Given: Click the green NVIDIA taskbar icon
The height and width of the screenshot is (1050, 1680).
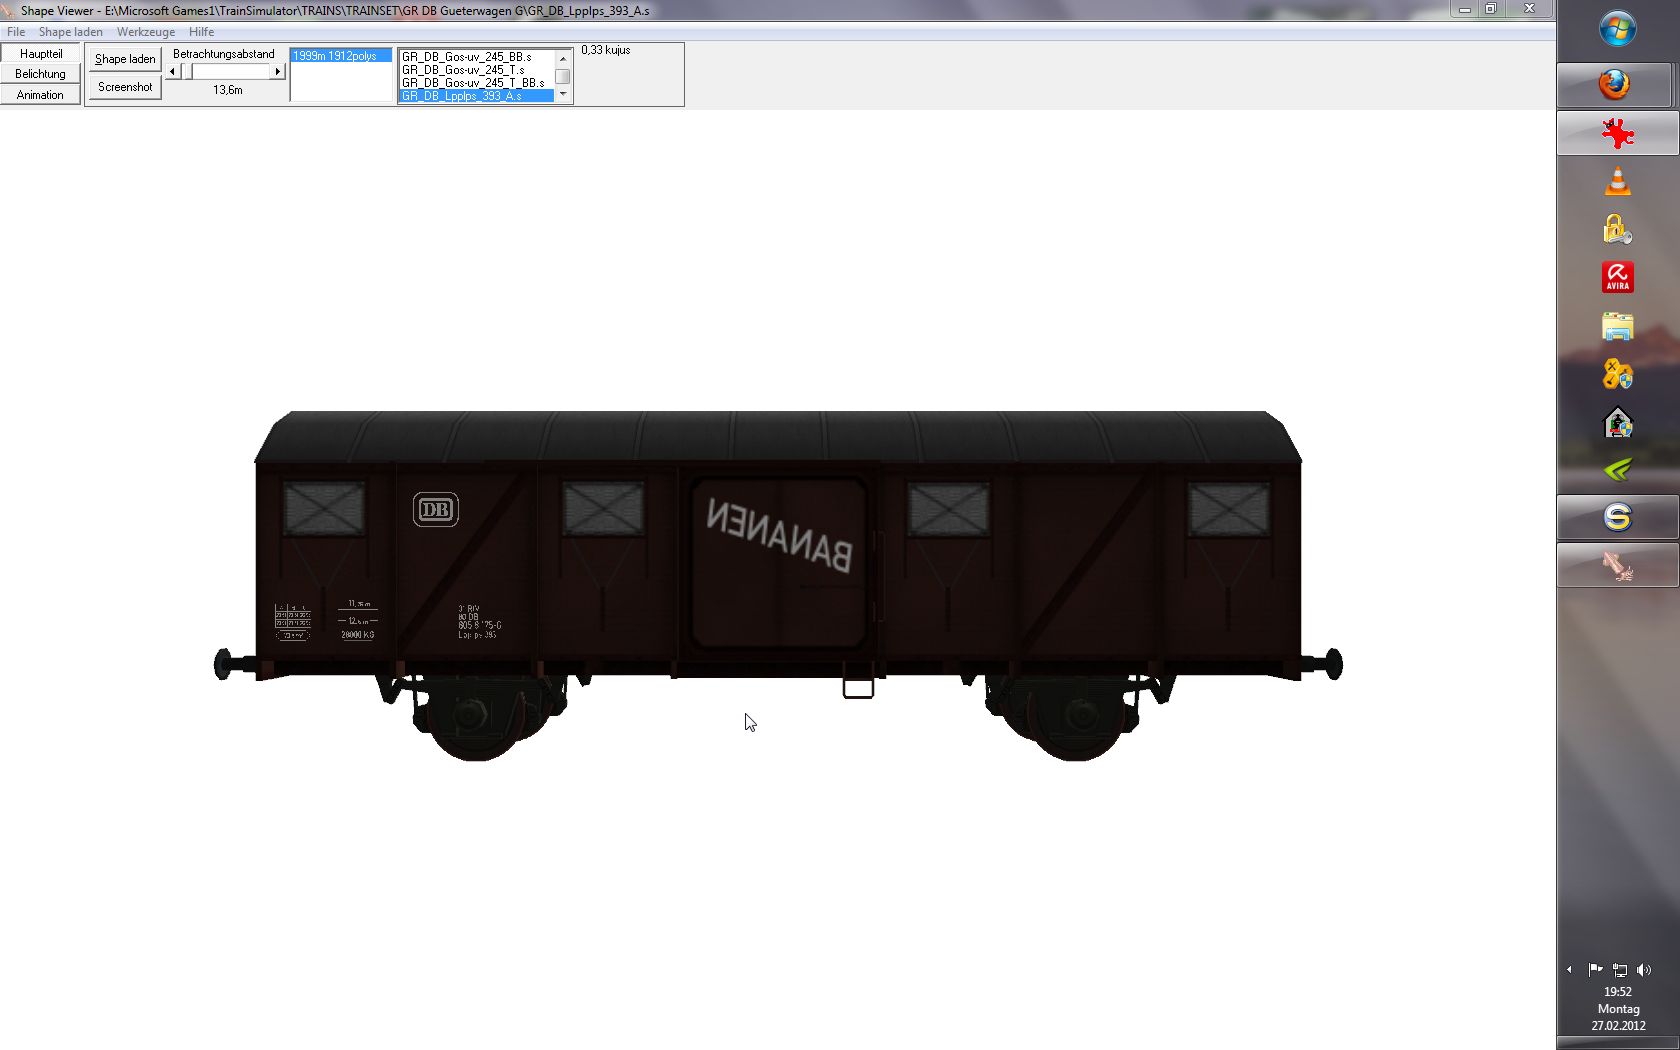Looking at the screenshot, I should pyautogui.click(x=1617, y=469).
